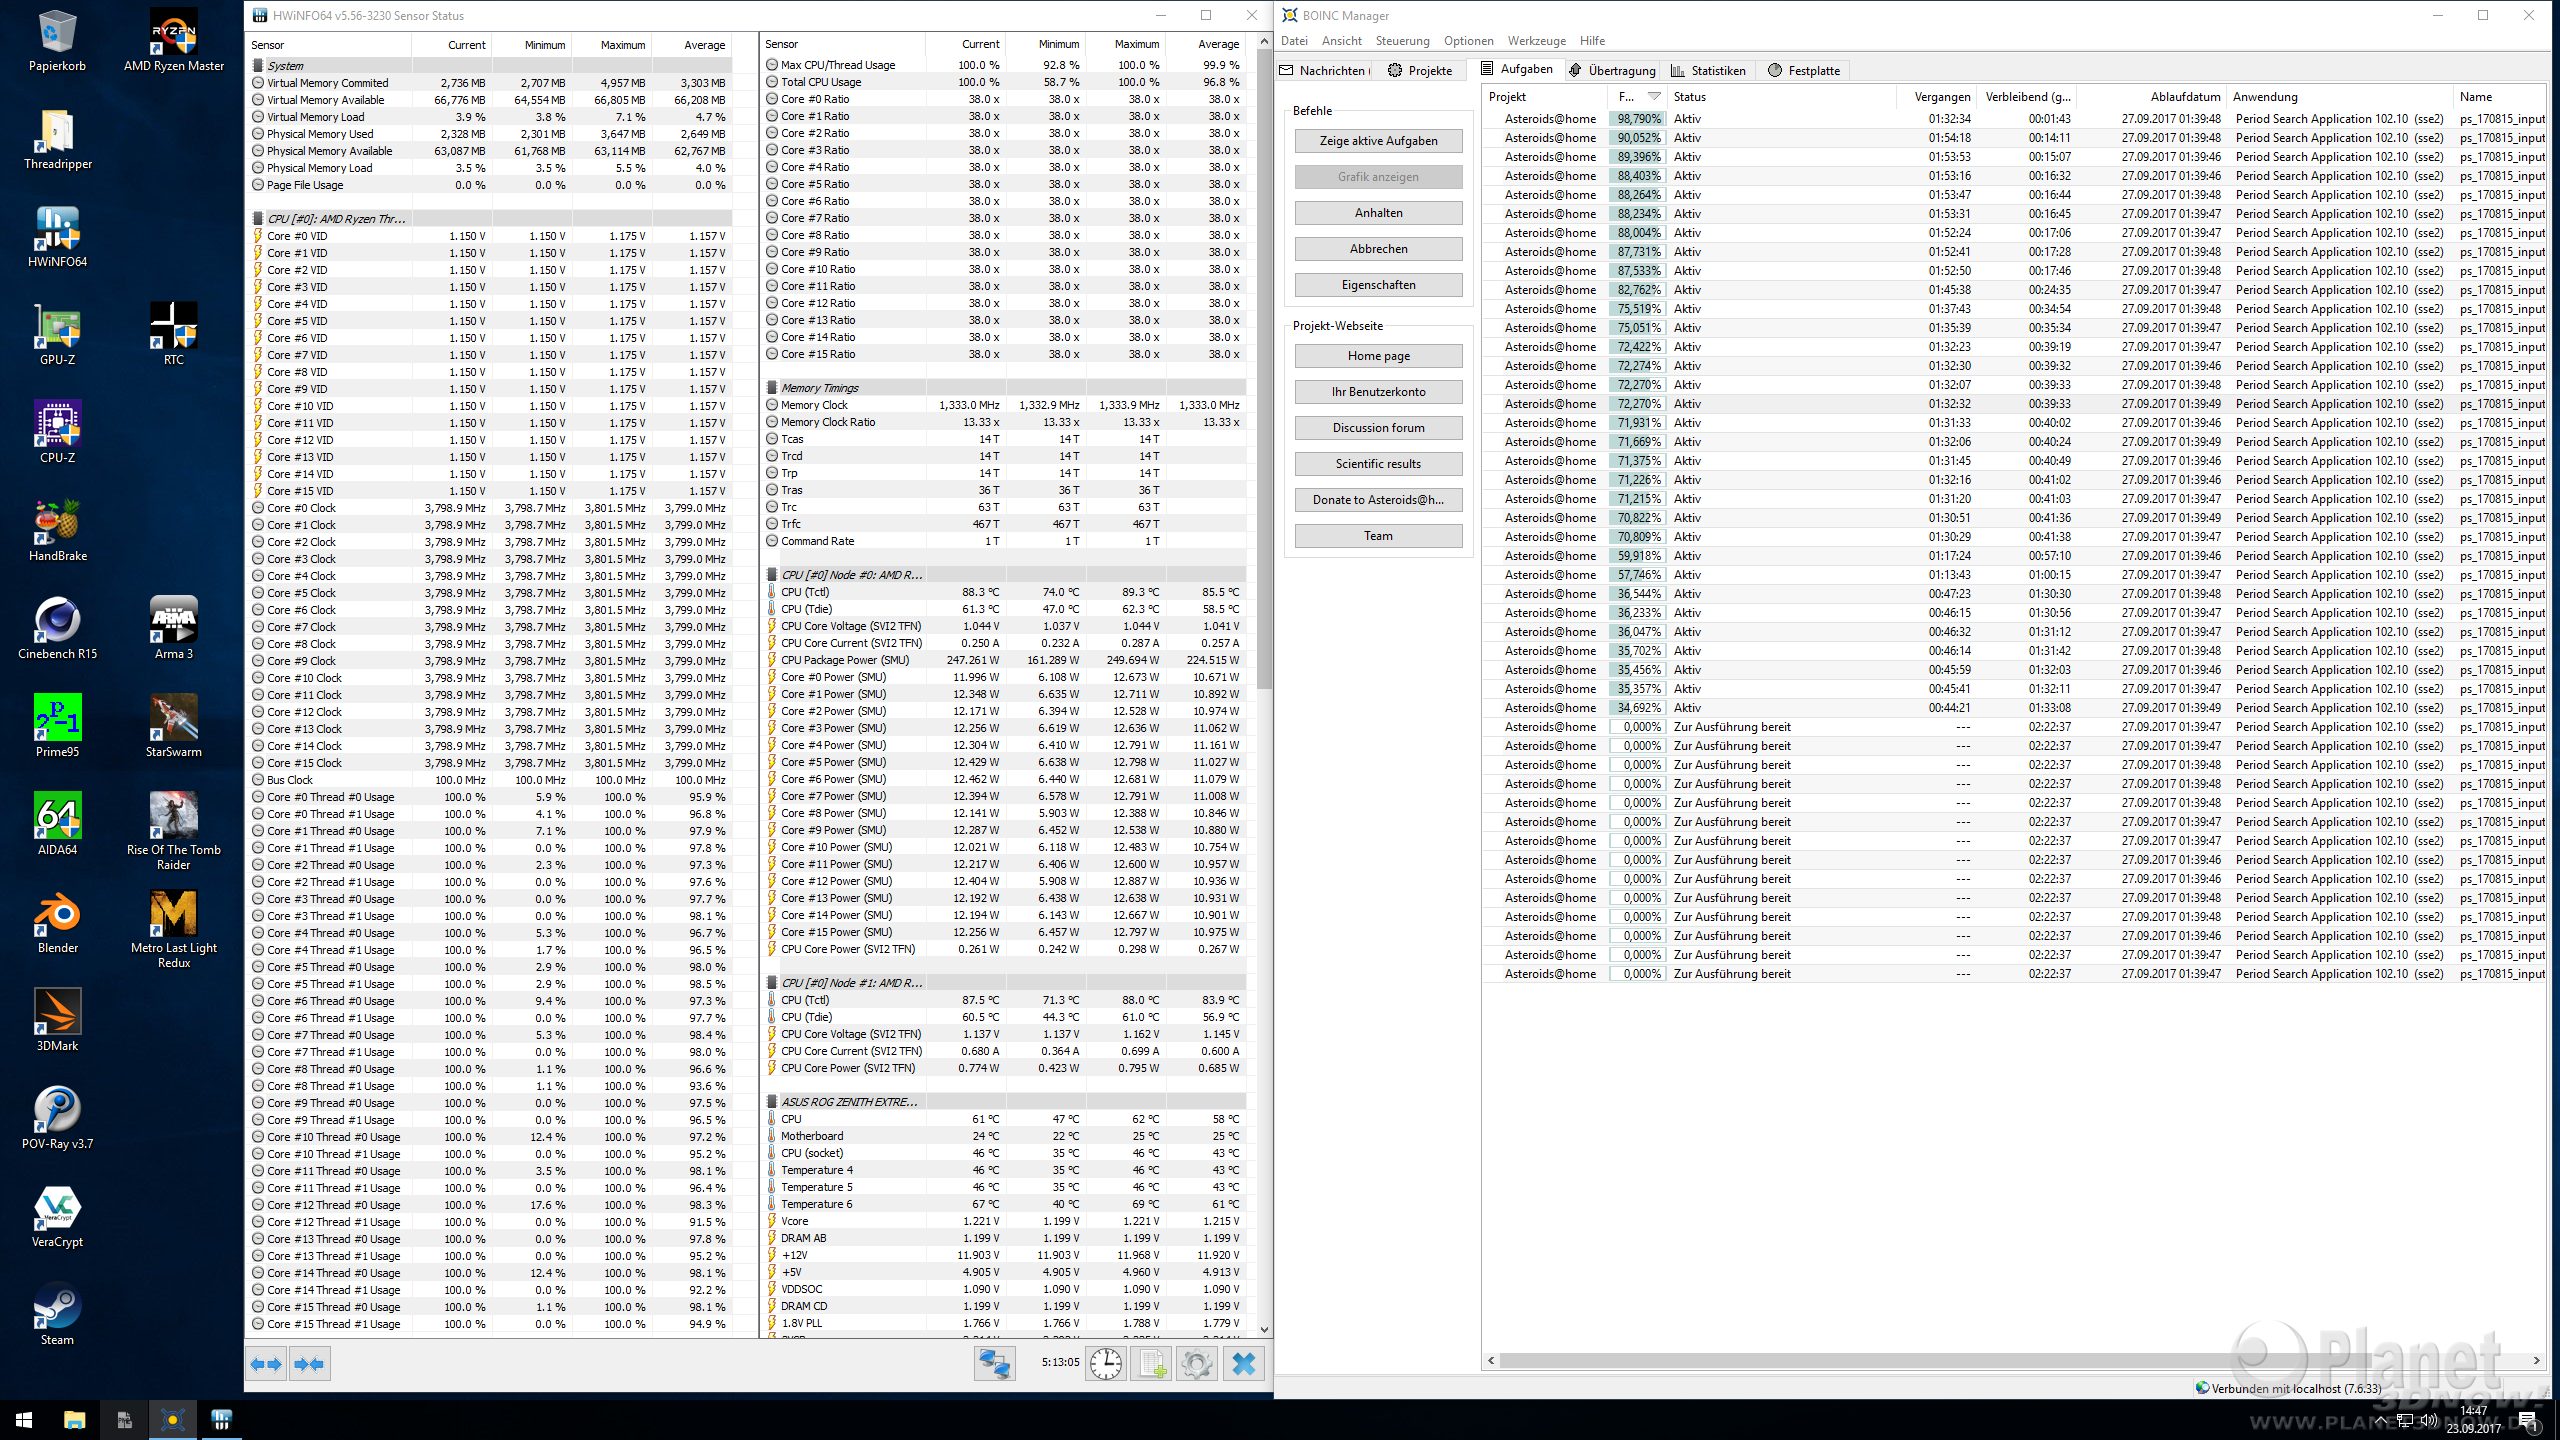The width and height of the screenshot is (2560, 1440).
Task: Launch AIDA64 desktop shortcut
Action: pyautogui.click(x=57, y=826)
